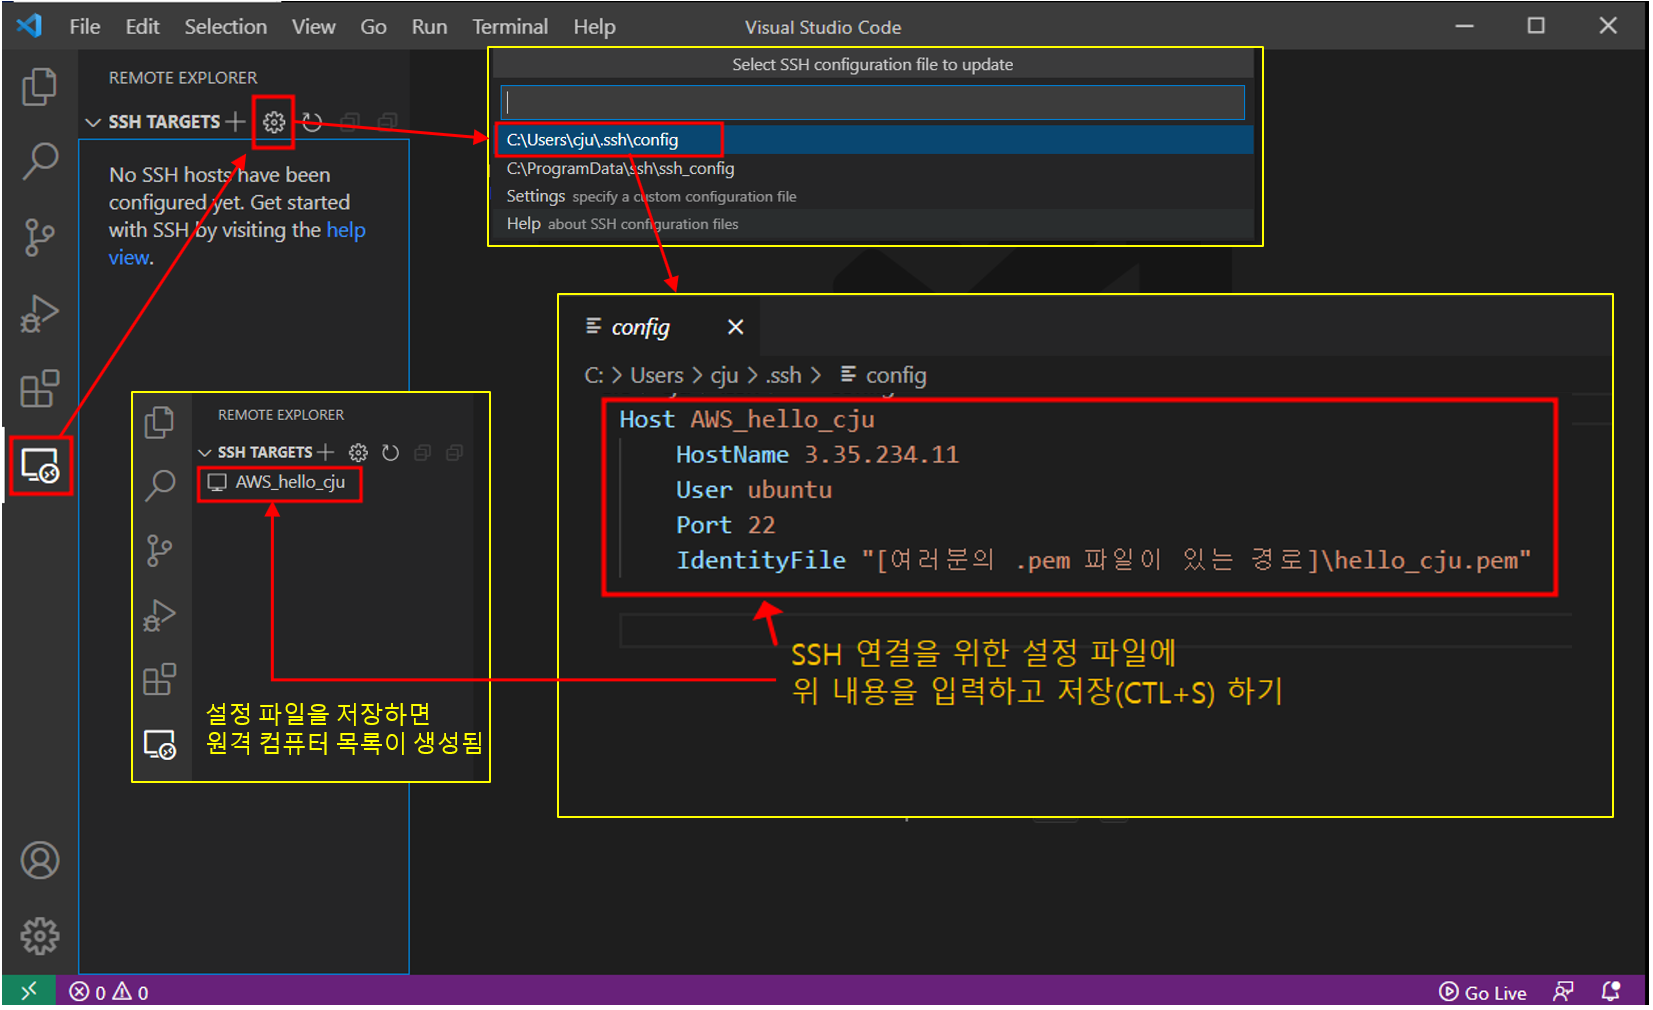Click config file name in breadcrumb
This screenshot has width=1653, height=1010.
click(x=884, y=375)
